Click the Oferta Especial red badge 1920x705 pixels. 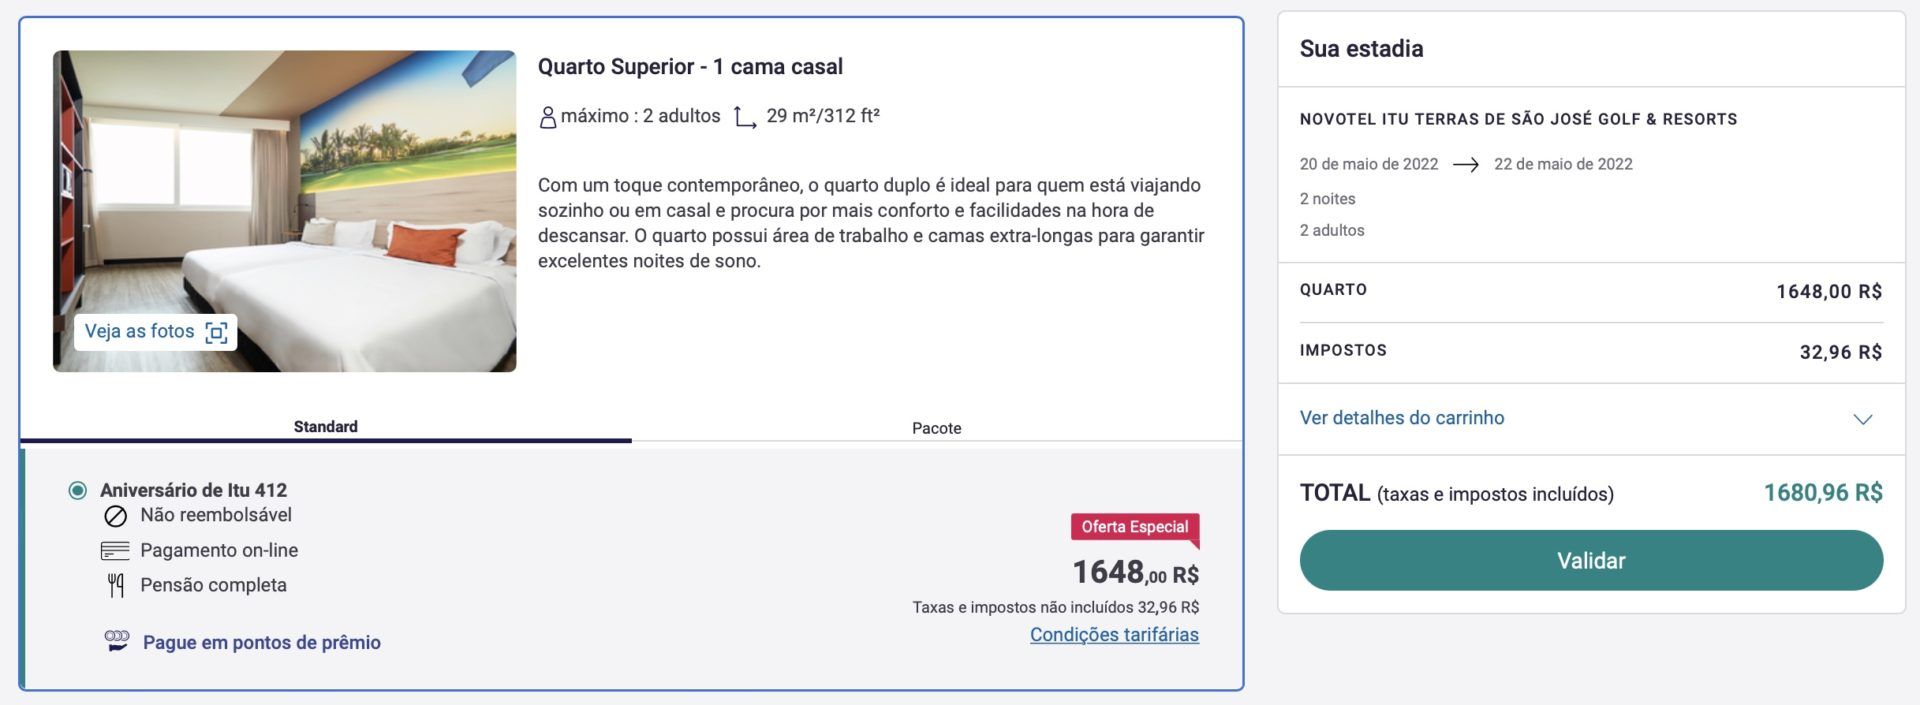1135,527
